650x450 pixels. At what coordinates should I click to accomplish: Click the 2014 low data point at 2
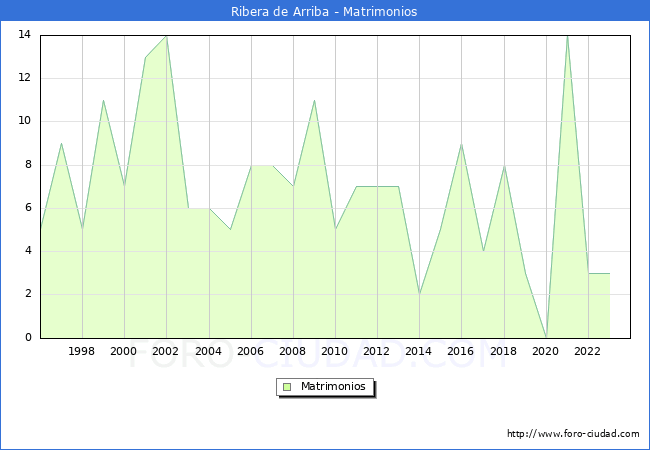click(x=420, y=294)
